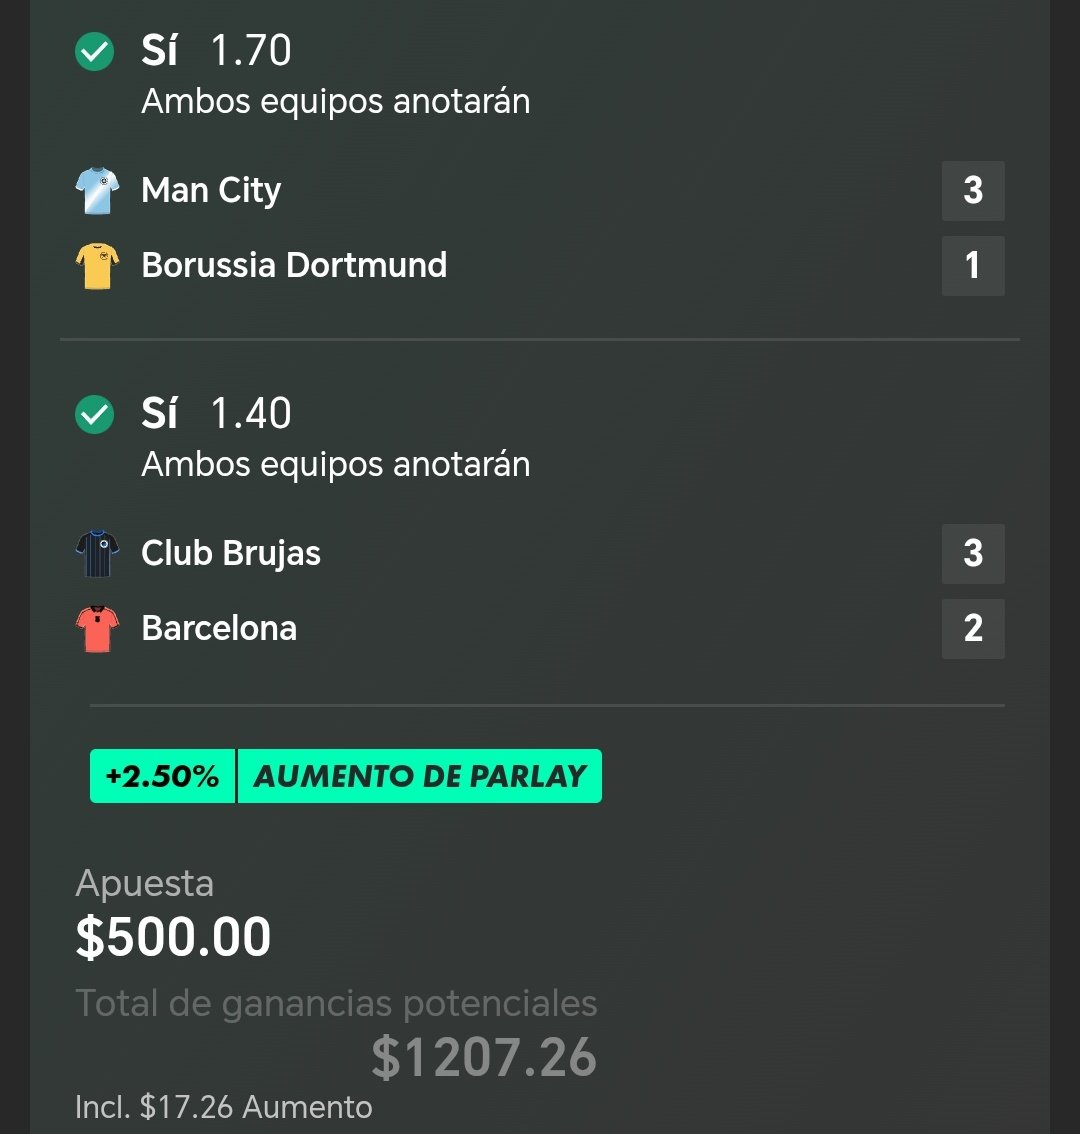Tap the Borussia Dortmund score box showing 1
The image size is (1080, 1134).
(973, 265)
